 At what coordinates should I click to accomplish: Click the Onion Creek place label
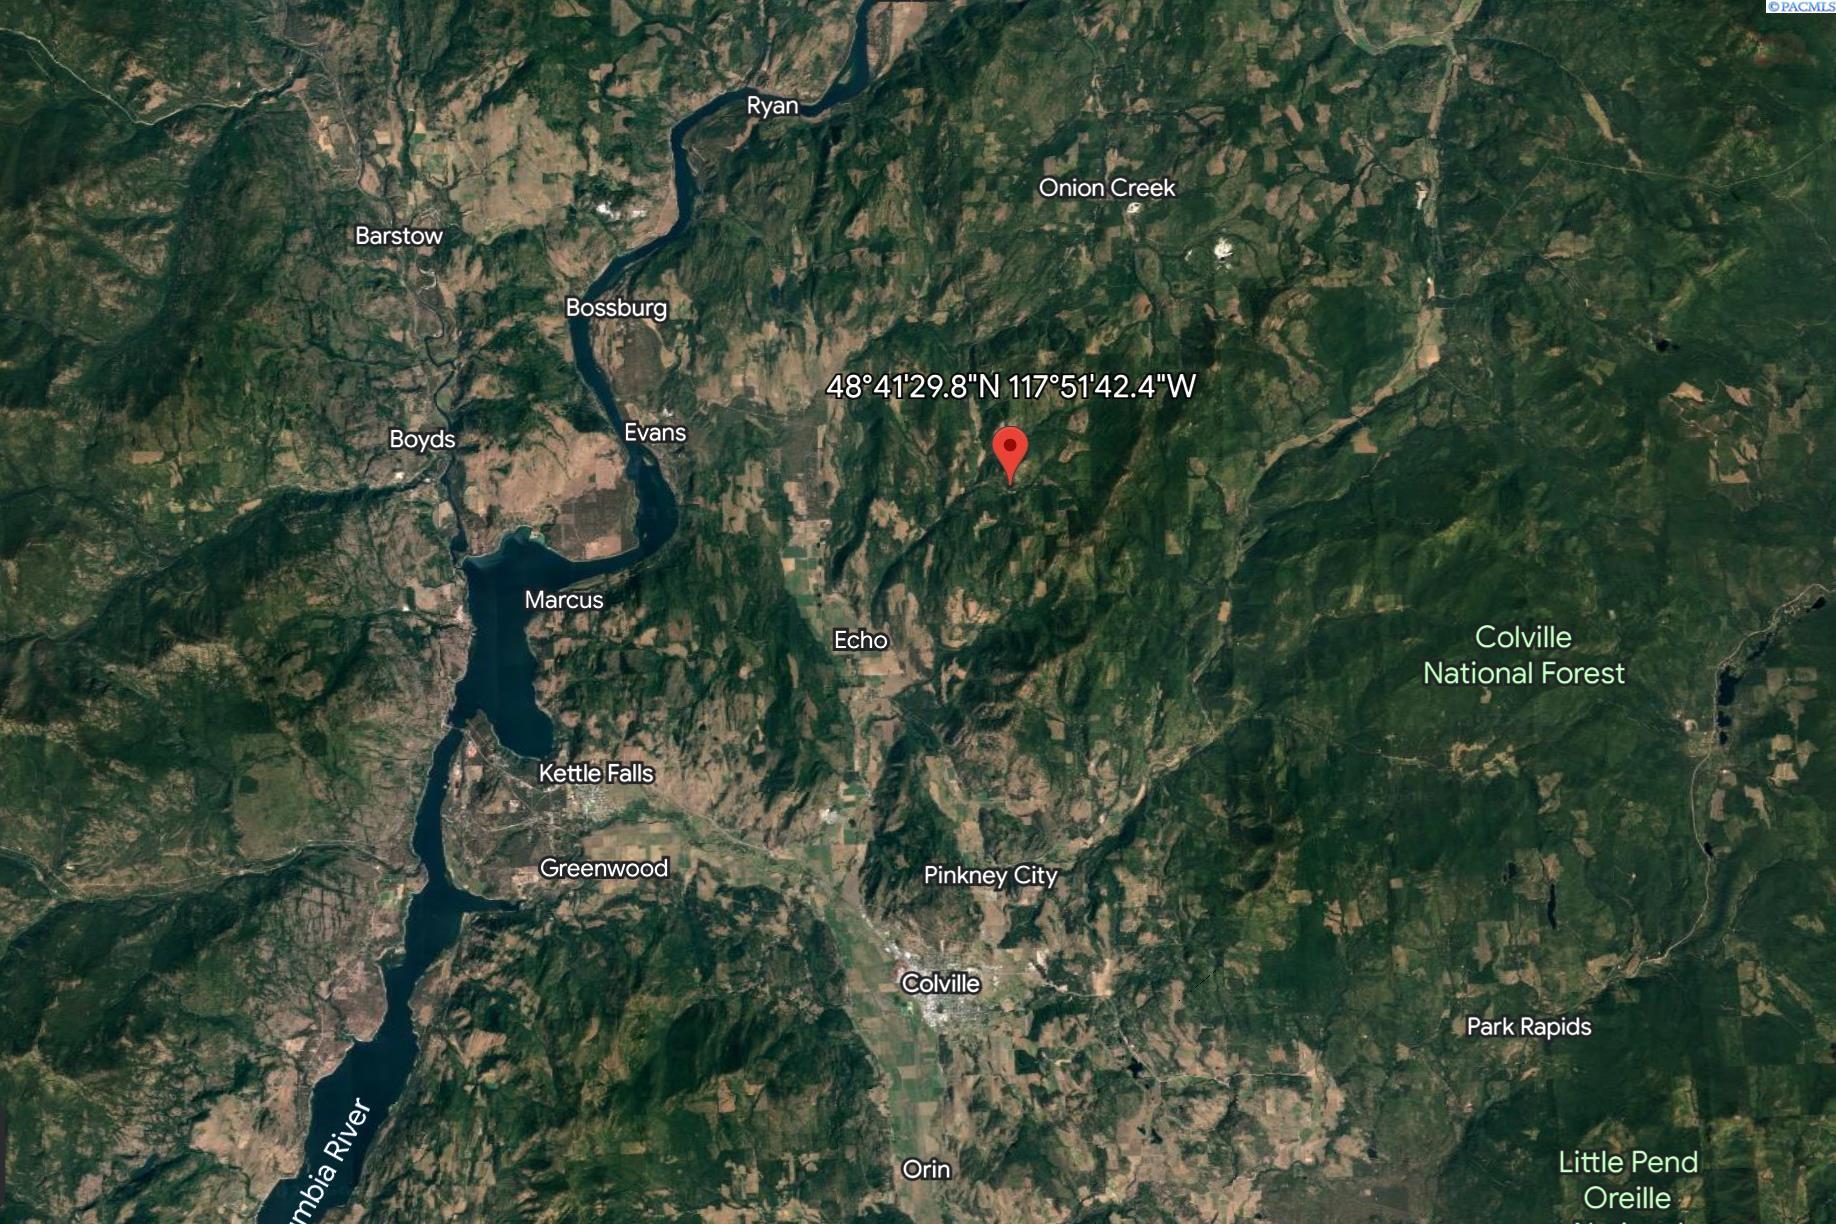pos(1107,188)
